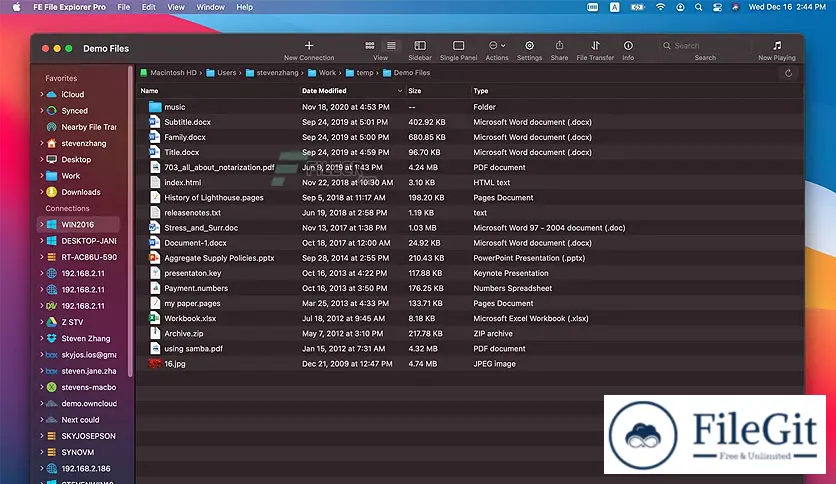Screen dimensions: 836x484
Task: Select the RT-AC86U-590 connection icon
Action: [52, 257]
